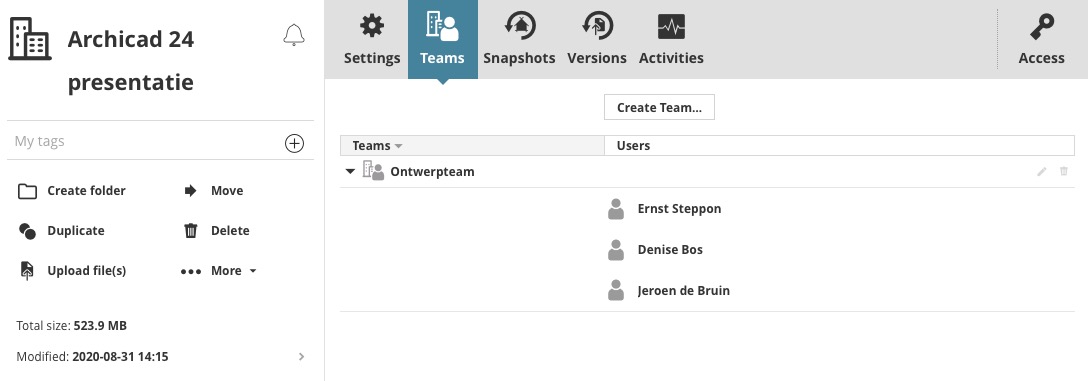
Task: Add a tag with the plus icon
Action: [294, 143]
